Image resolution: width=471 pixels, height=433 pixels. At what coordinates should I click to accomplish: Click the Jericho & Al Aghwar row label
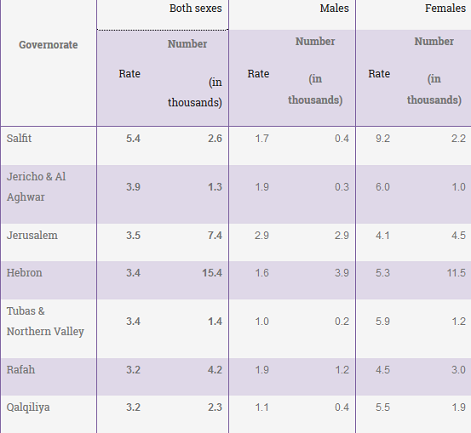click(36, 187)
